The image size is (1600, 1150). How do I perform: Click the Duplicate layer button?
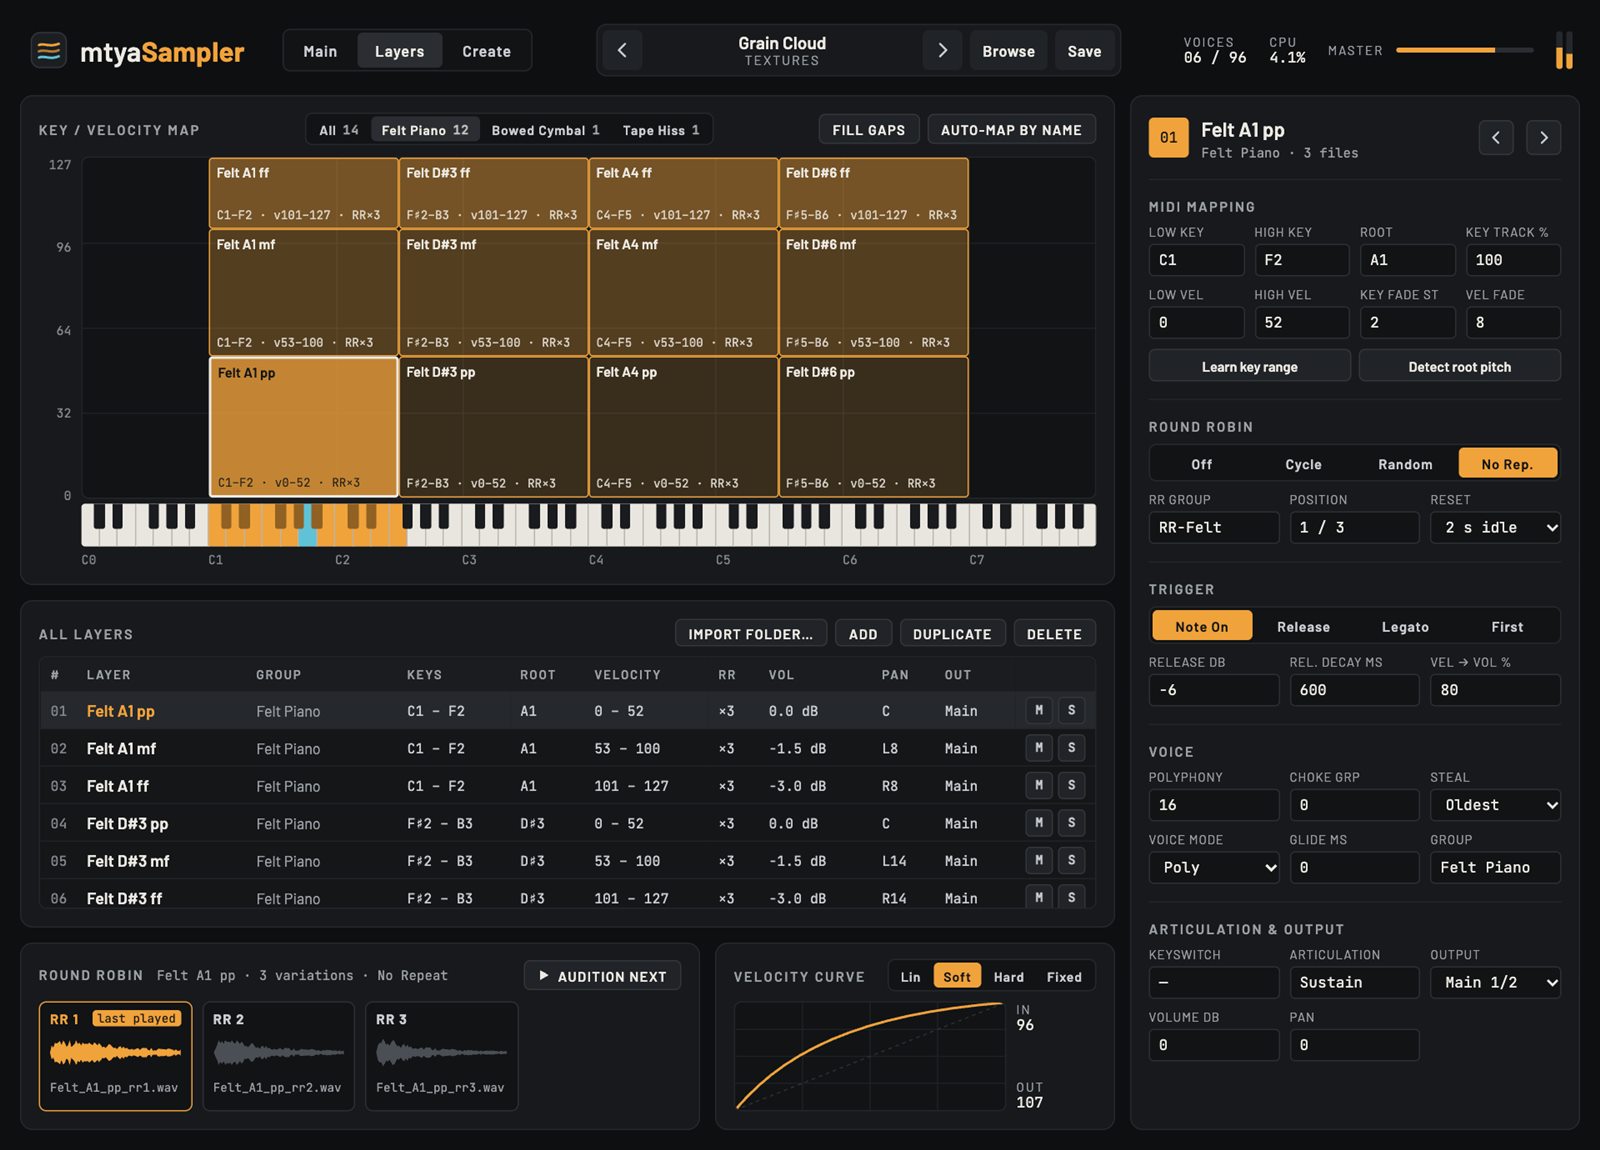pos(951,634)
